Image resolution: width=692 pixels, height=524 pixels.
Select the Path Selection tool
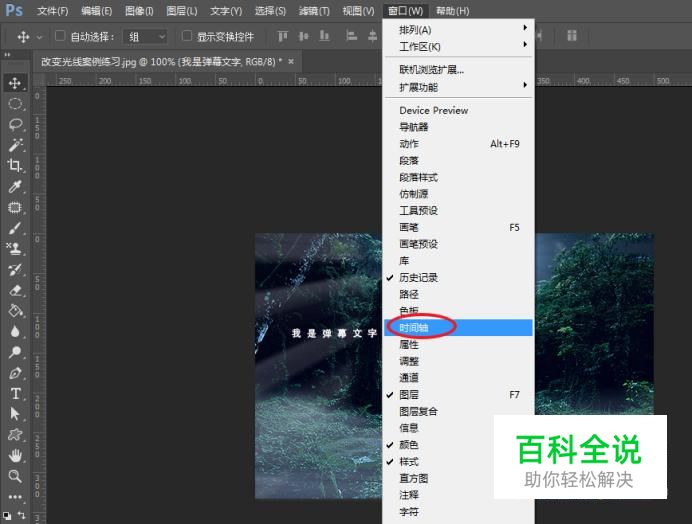click(x=15, y=414)
